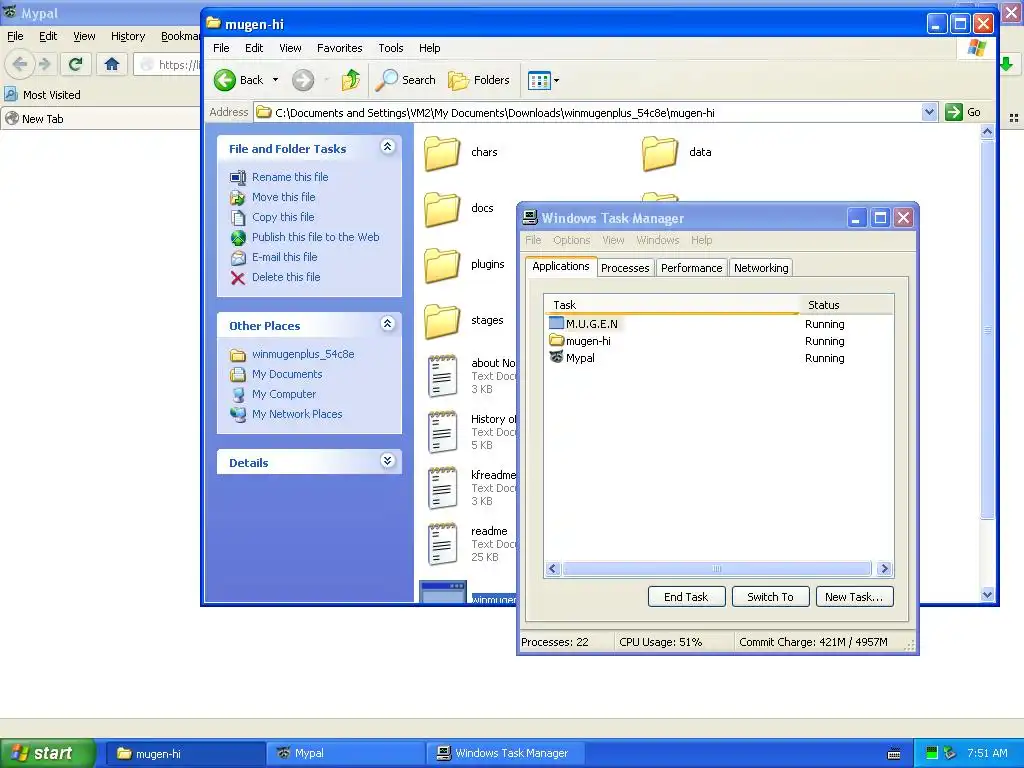Select the readme text document
1024x768 pixels.
[442, 544]
